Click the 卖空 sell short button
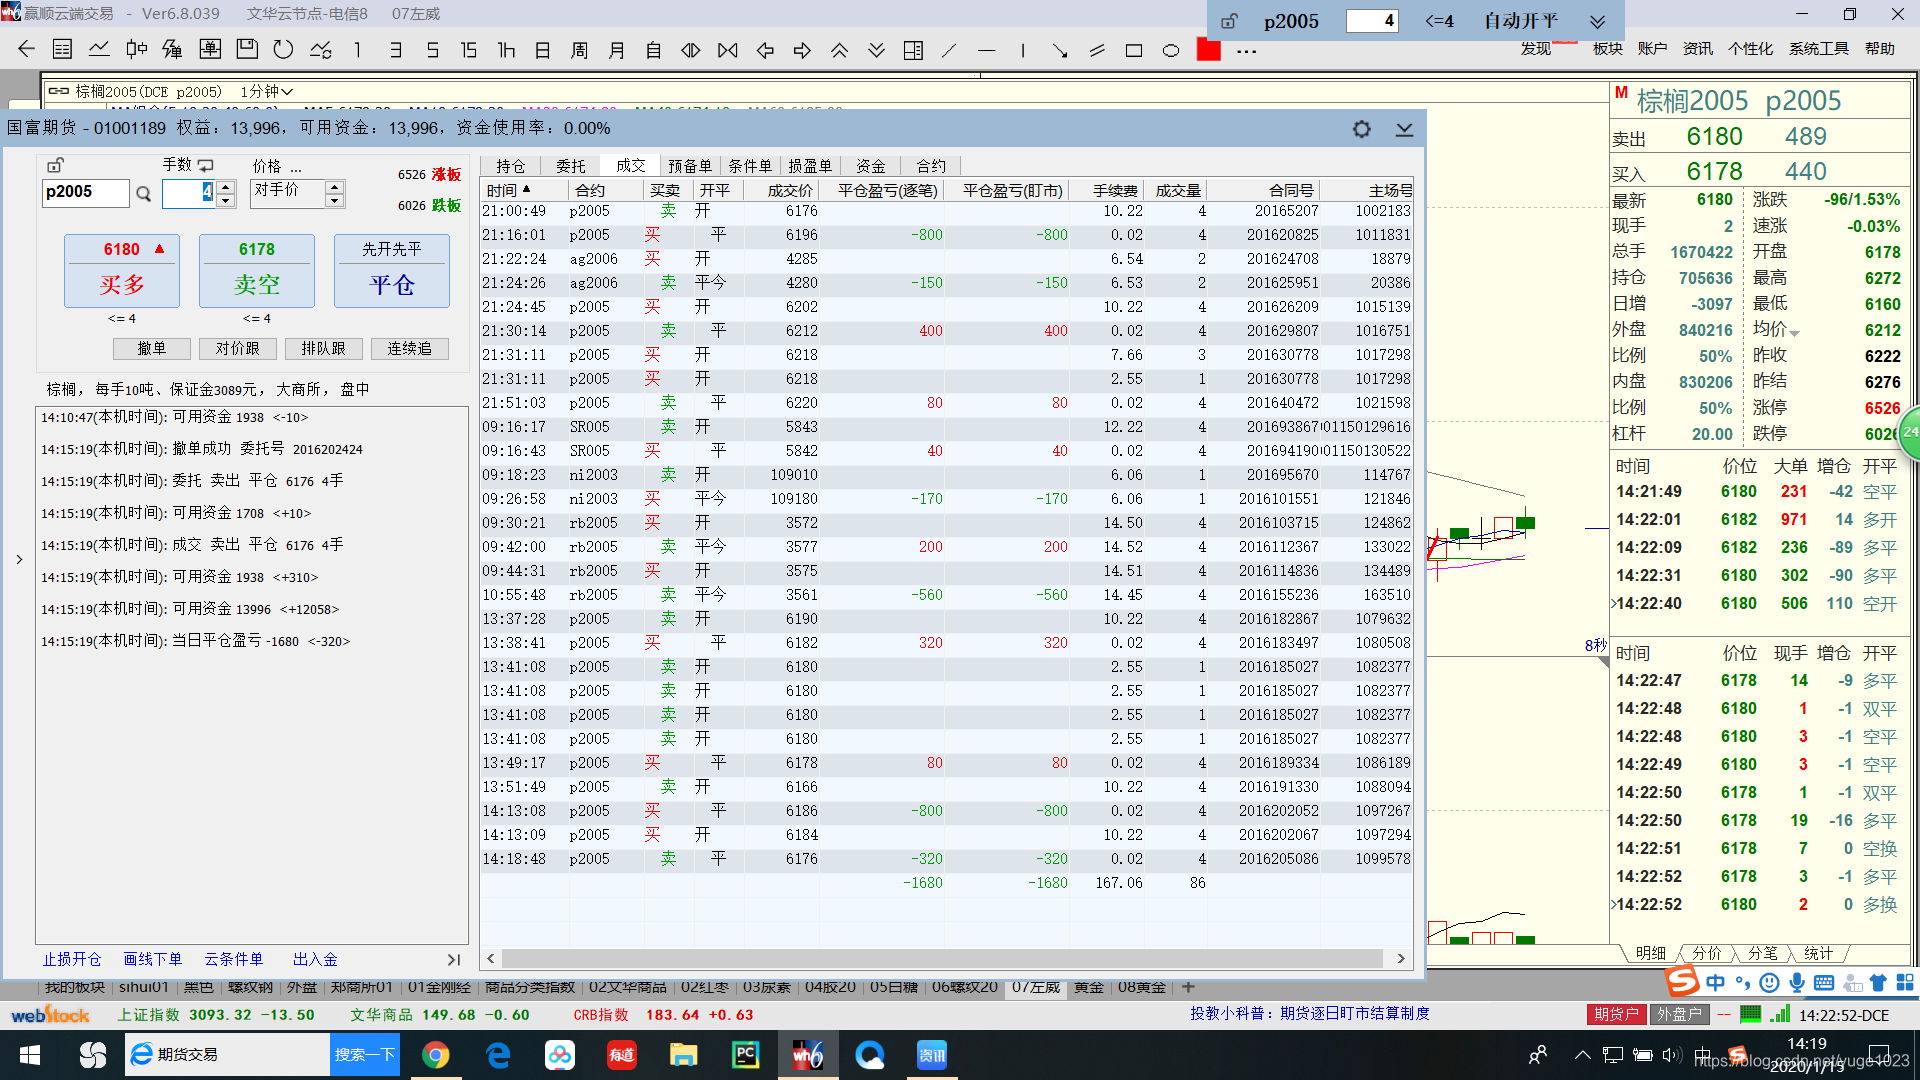 click(x=257, y=271)
